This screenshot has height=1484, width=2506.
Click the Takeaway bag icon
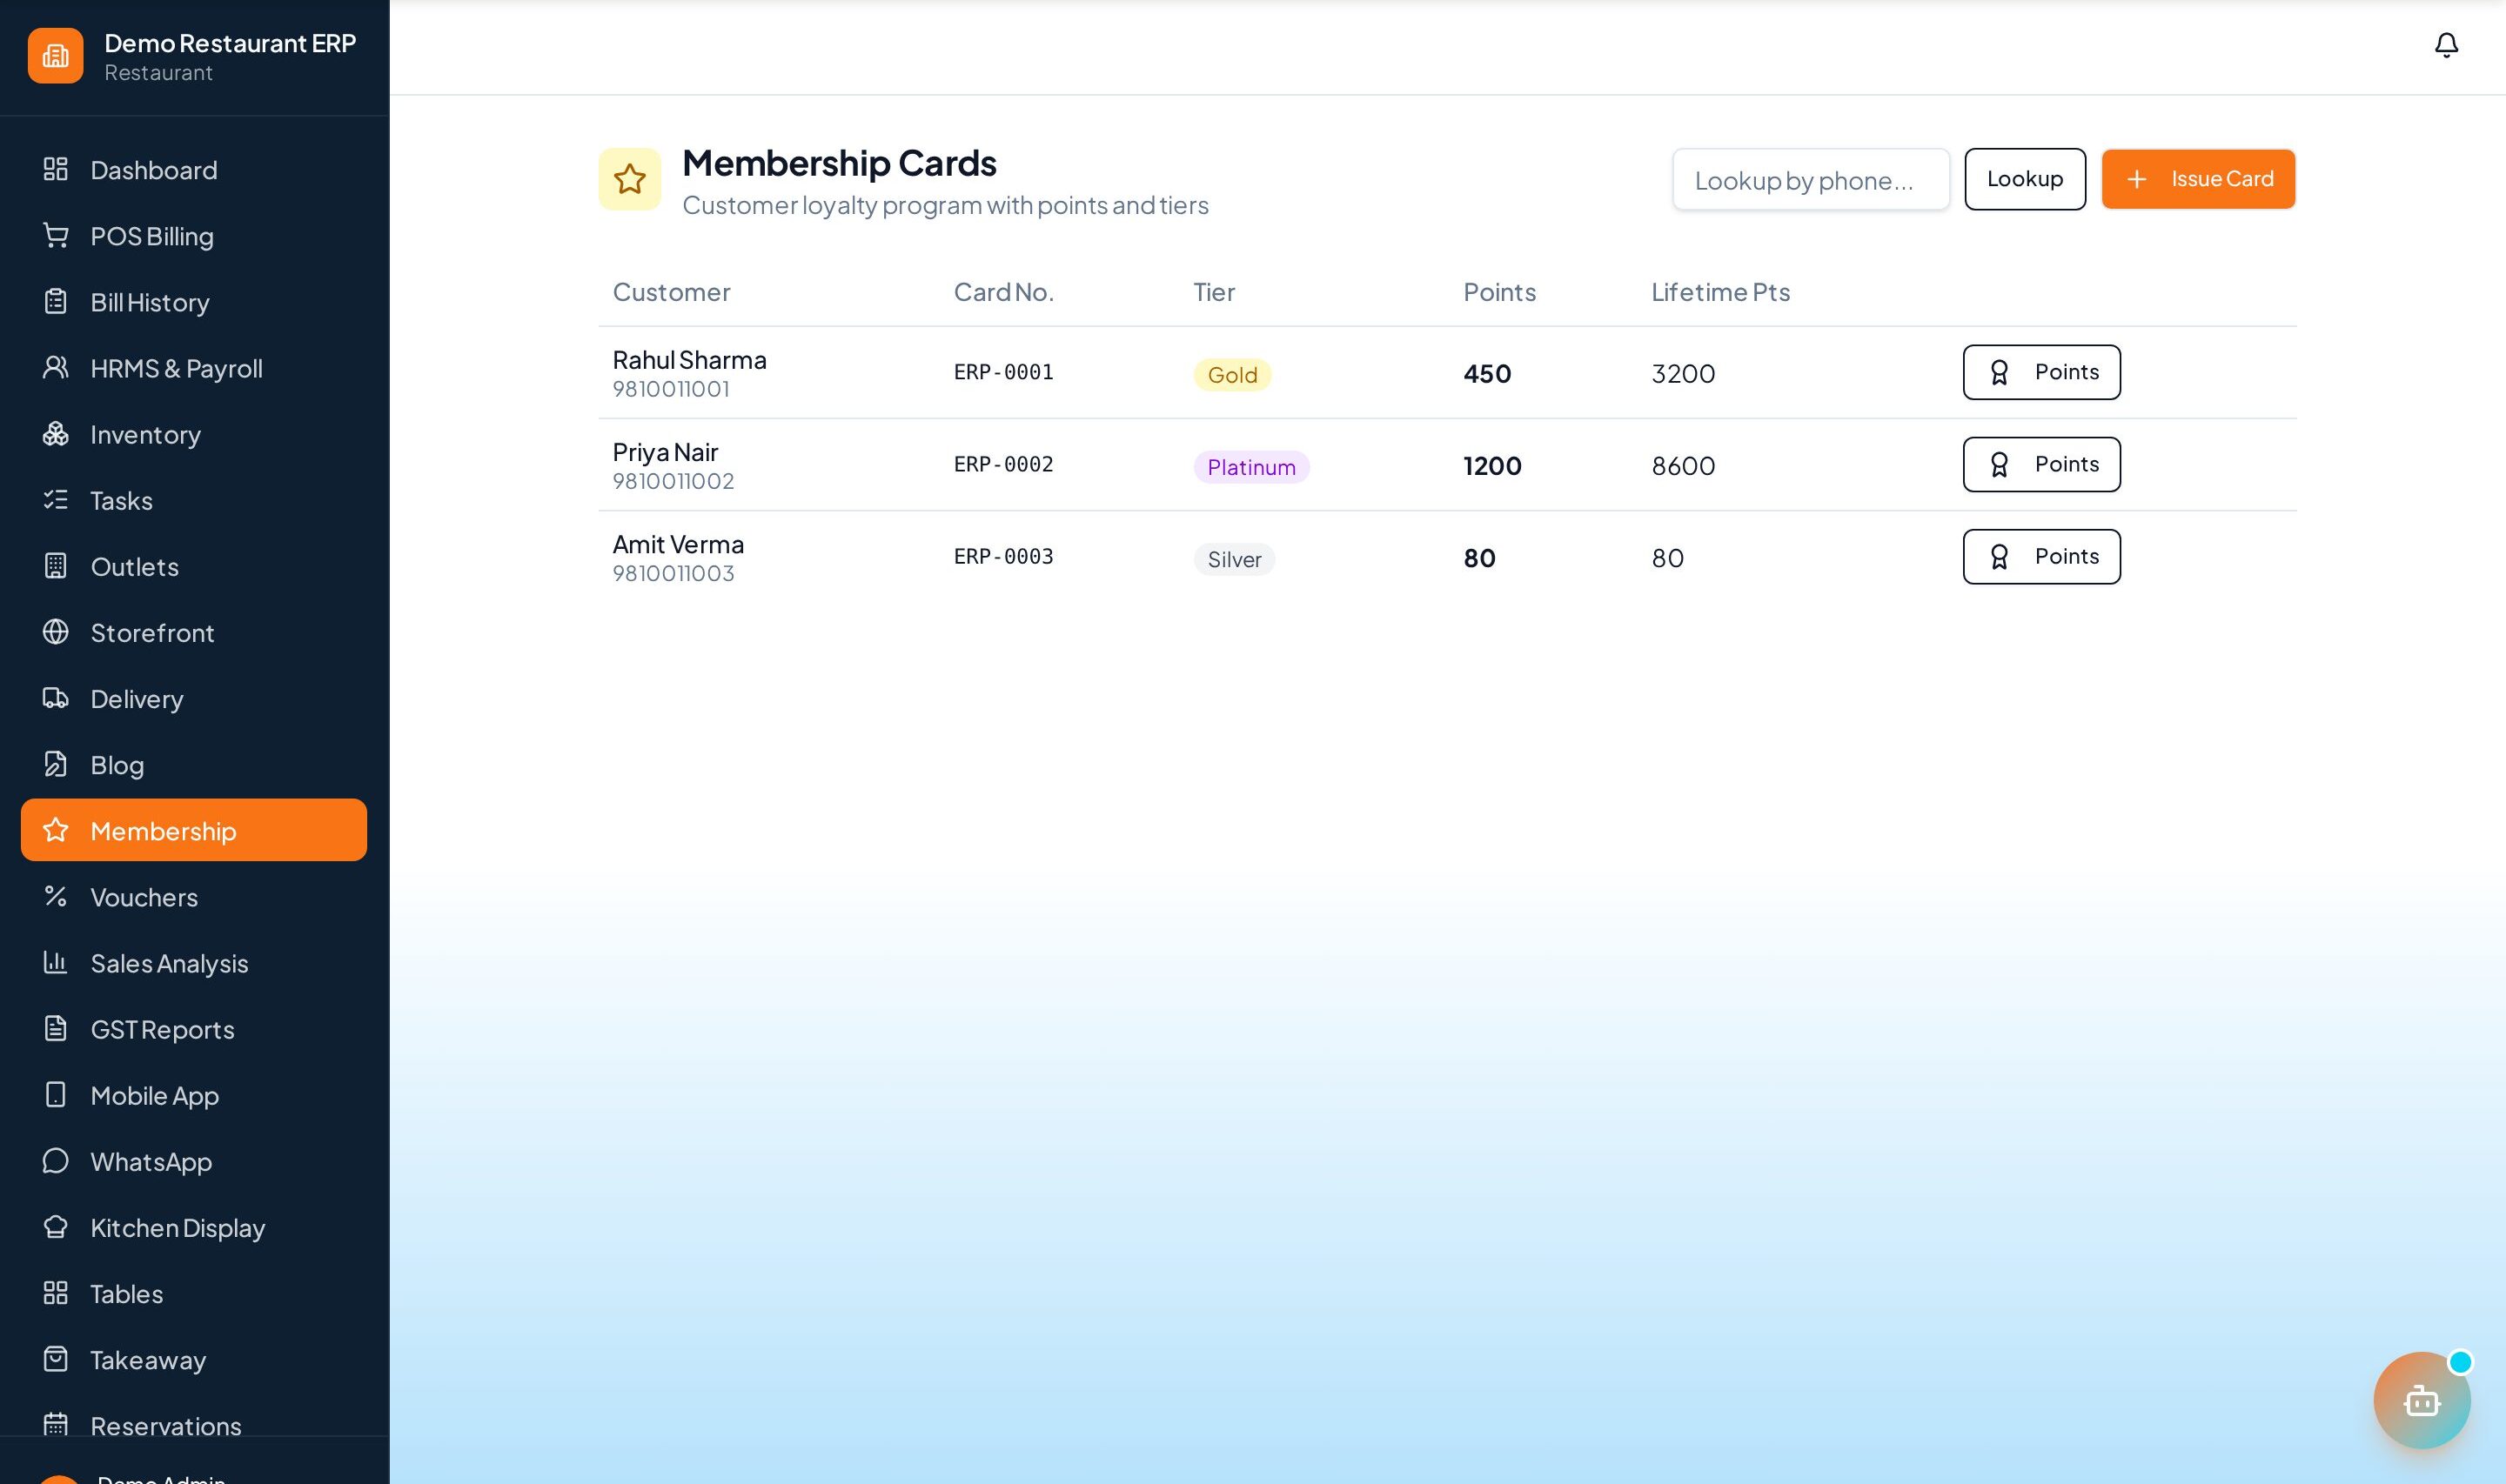[56, 1359]
